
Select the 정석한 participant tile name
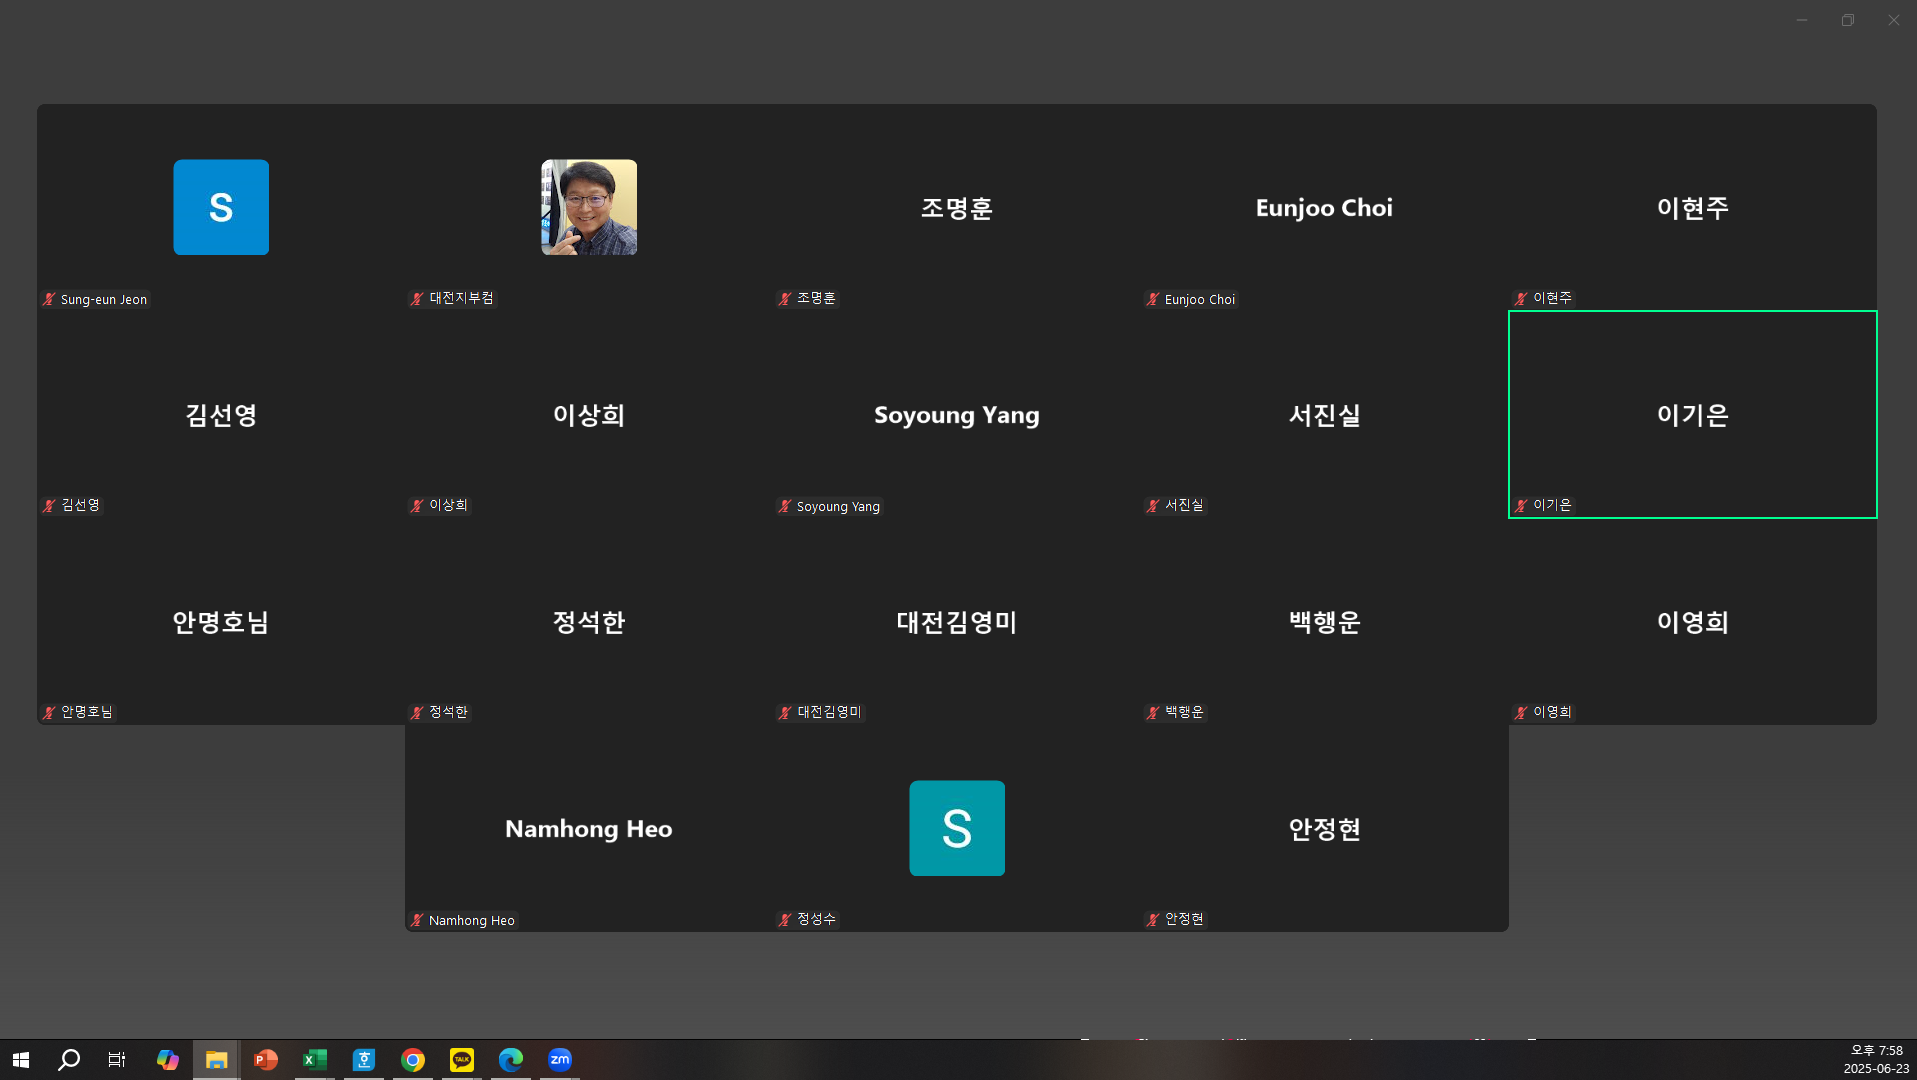coord(589,622)
